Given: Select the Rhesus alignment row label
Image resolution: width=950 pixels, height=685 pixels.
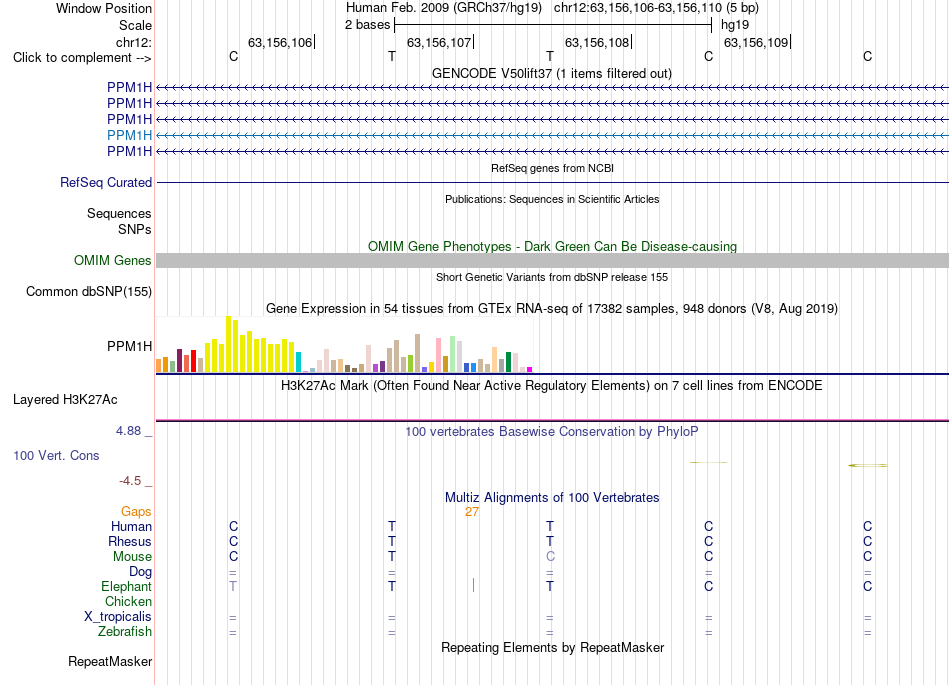Looking at the screenshot, I should click(x=130, y=541).
